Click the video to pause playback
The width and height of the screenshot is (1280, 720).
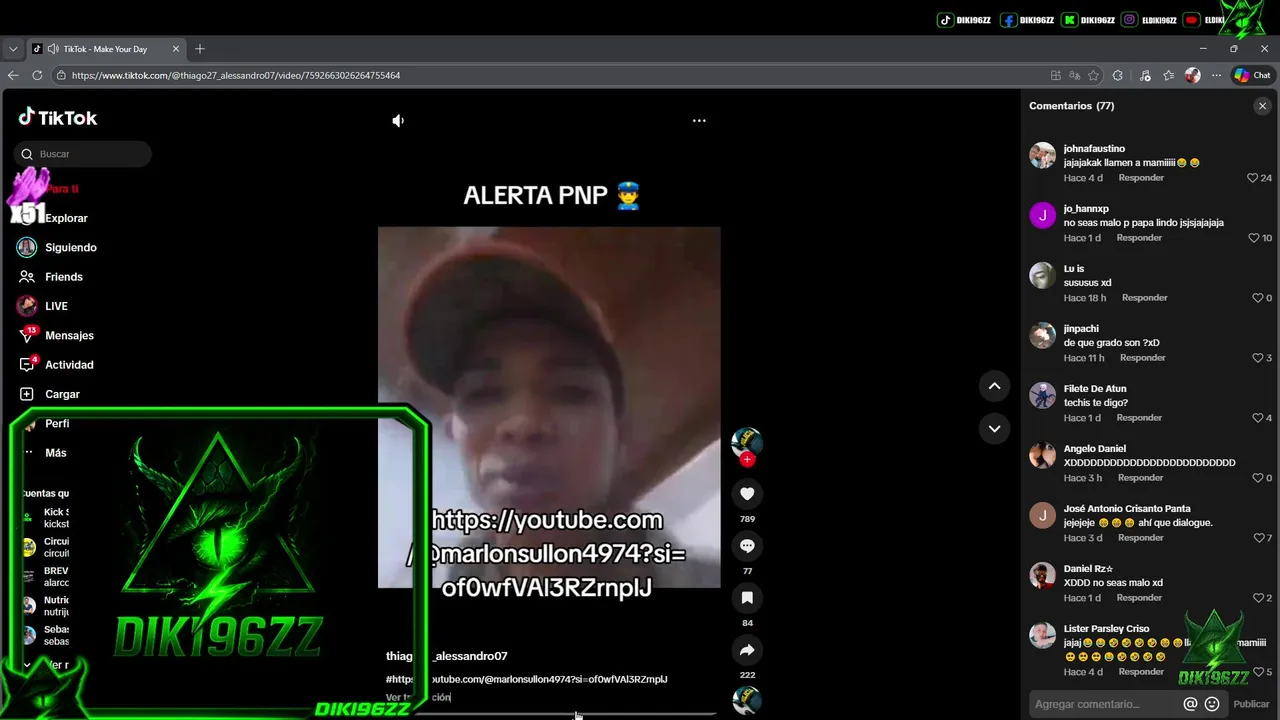[x=549, y=407]
